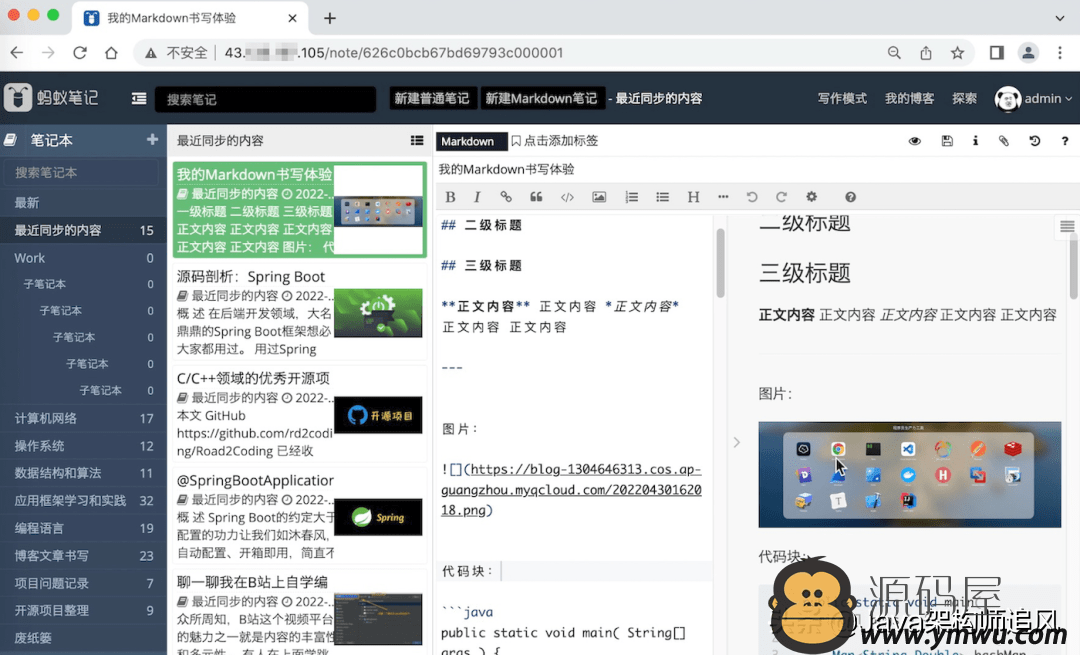The height and width of the screenshot is (655, 1080).
Task: Insert a code sample with the code icon
Action: pyautogui.click(x=567, y=197)
